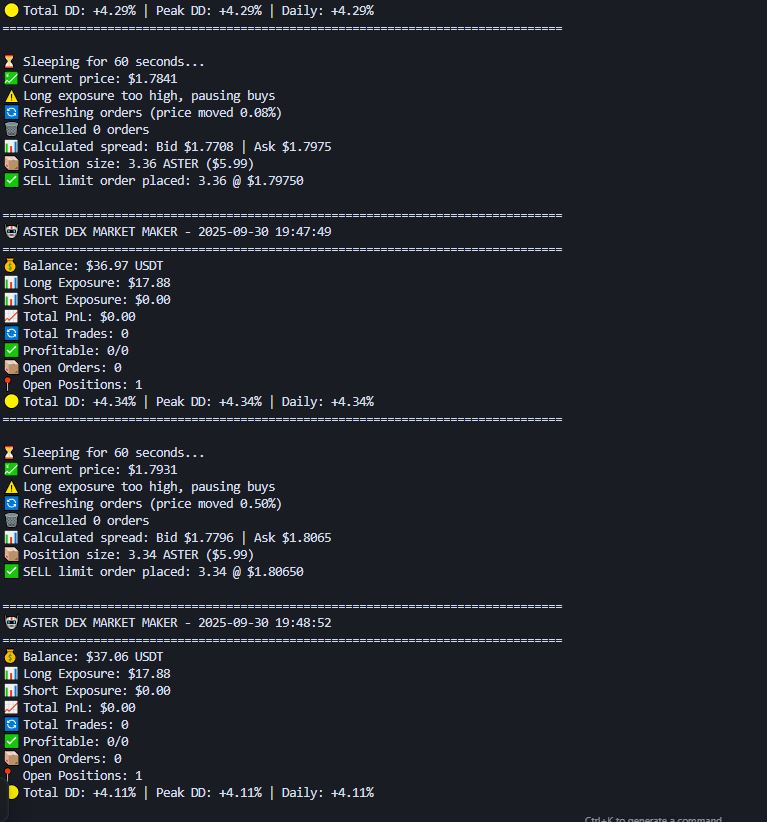Click the money bag icon next to $36.97 balance
This screenshot has height=822, width=767.
pyautogui.click(x=11, y=266)
